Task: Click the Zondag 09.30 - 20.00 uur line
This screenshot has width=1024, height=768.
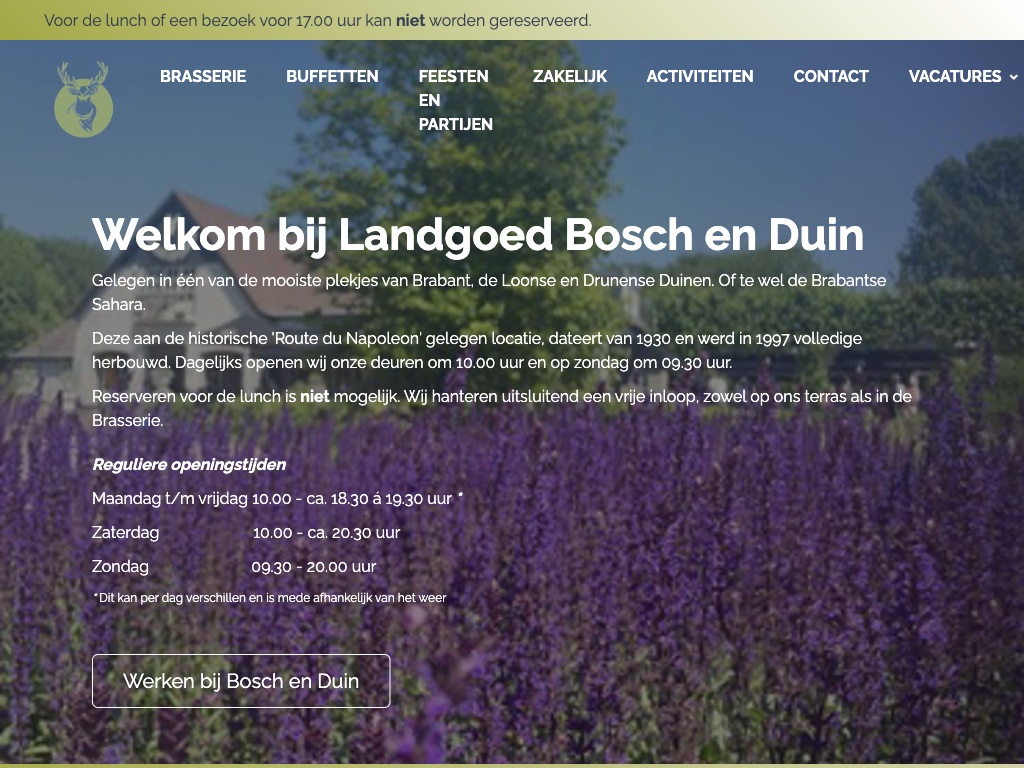Action: 234,566
